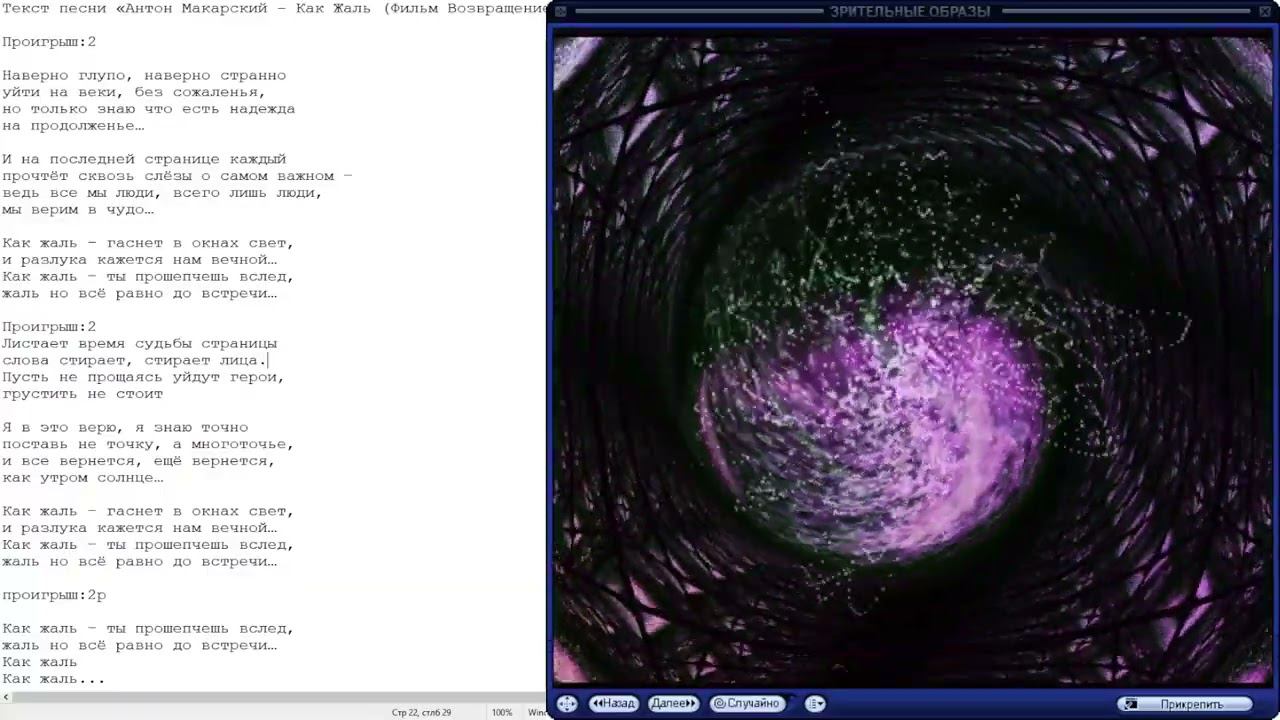The width and height of the screenshot is (1280, 720).
Task: Click line мы верим в чудо…
Action: pyautogui.click(x=78, y=210)
